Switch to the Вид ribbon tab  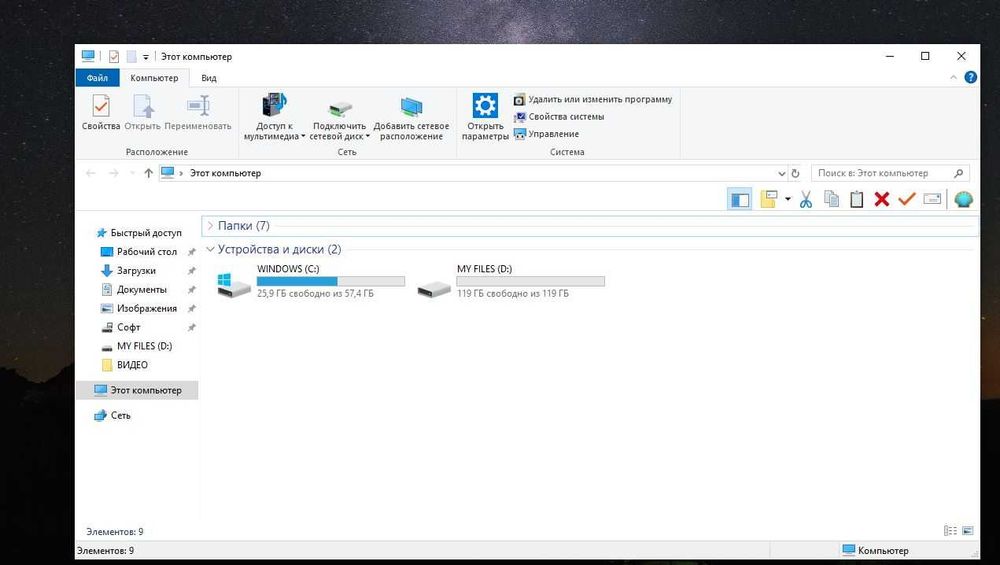209,78
